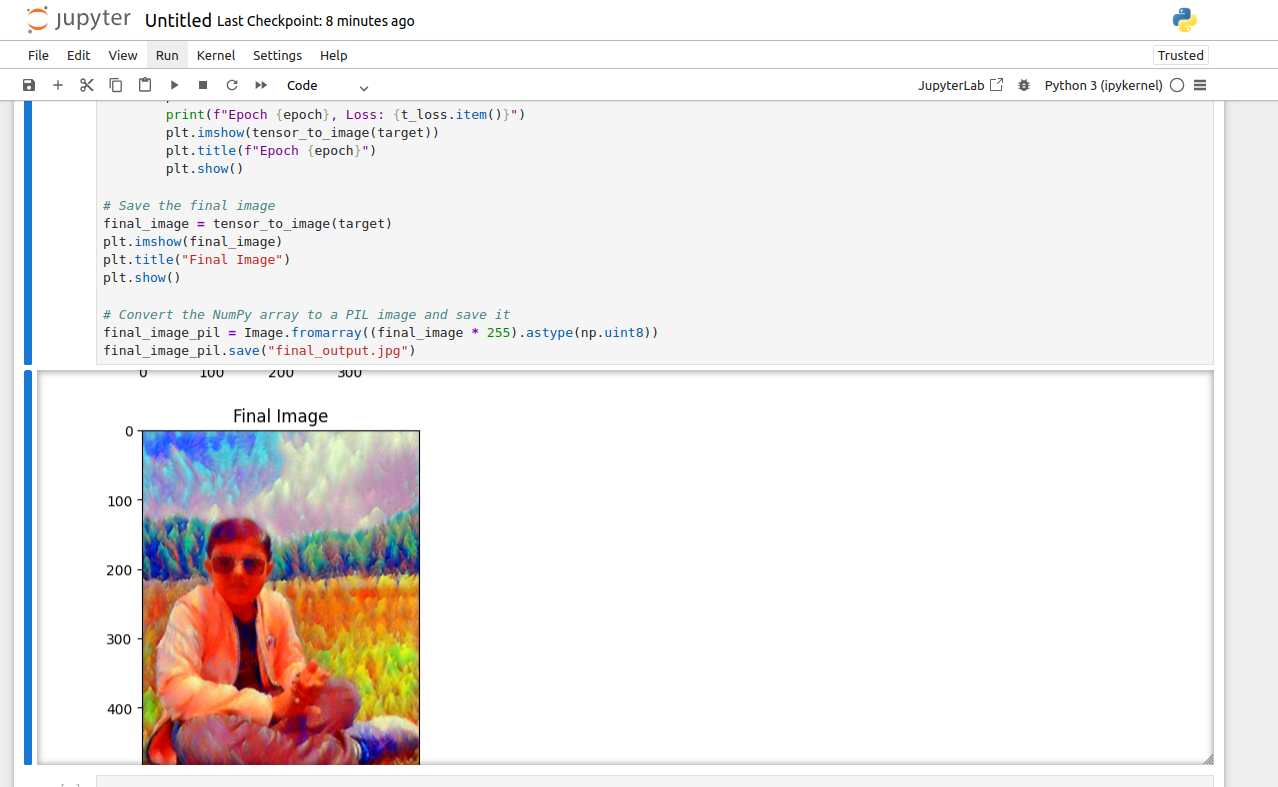The image size is (1278, 787).
Task: Click the empty cell below the output
Action: pyautogui.click(x=655, y=781)
